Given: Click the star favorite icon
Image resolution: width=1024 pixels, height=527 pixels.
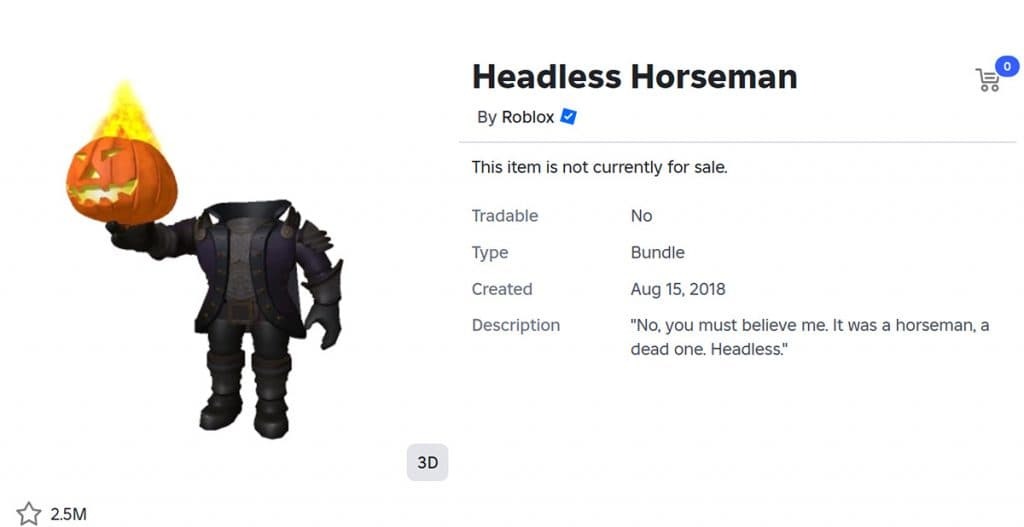Looking at the screenshot, I should [29, 514].
